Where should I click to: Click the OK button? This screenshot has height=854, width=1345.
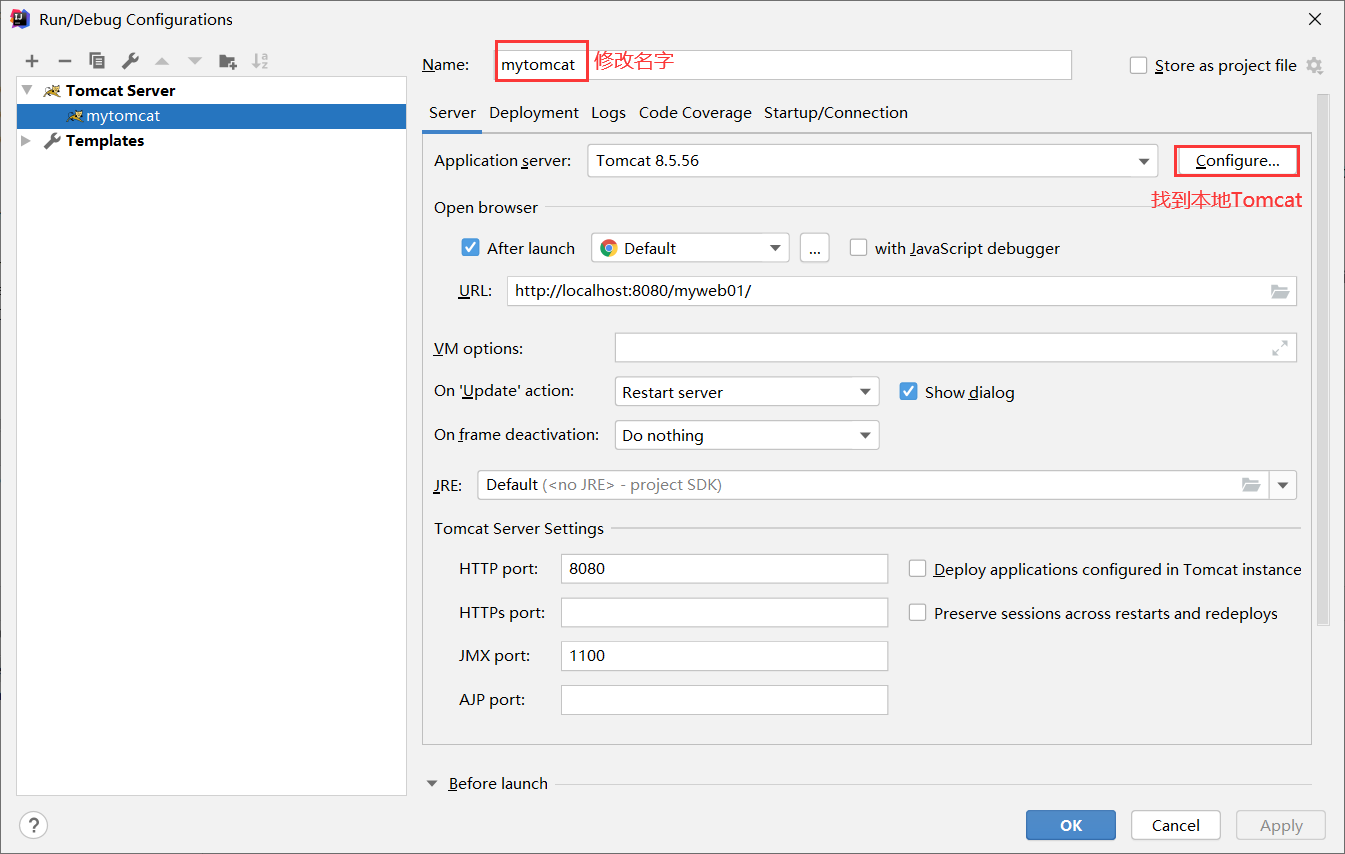pos(1071,825)
